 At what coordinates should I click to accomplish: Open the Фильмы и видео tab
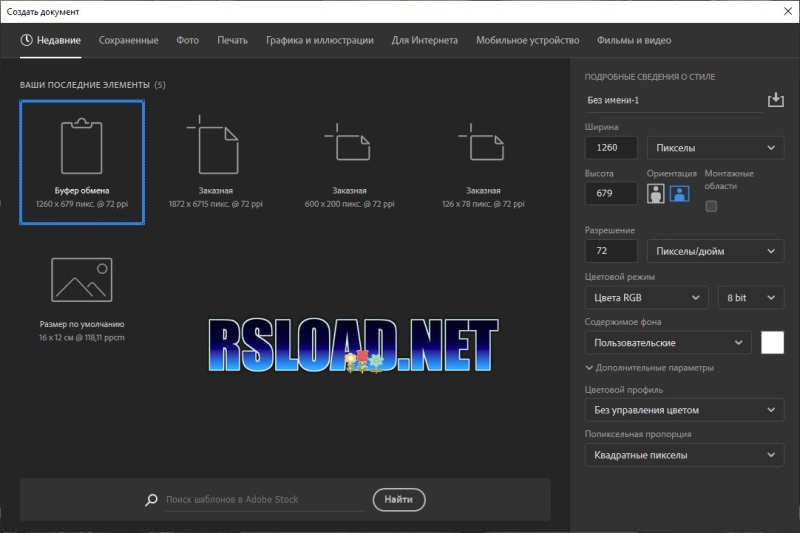pyautogui.click(x=634, y=40)
